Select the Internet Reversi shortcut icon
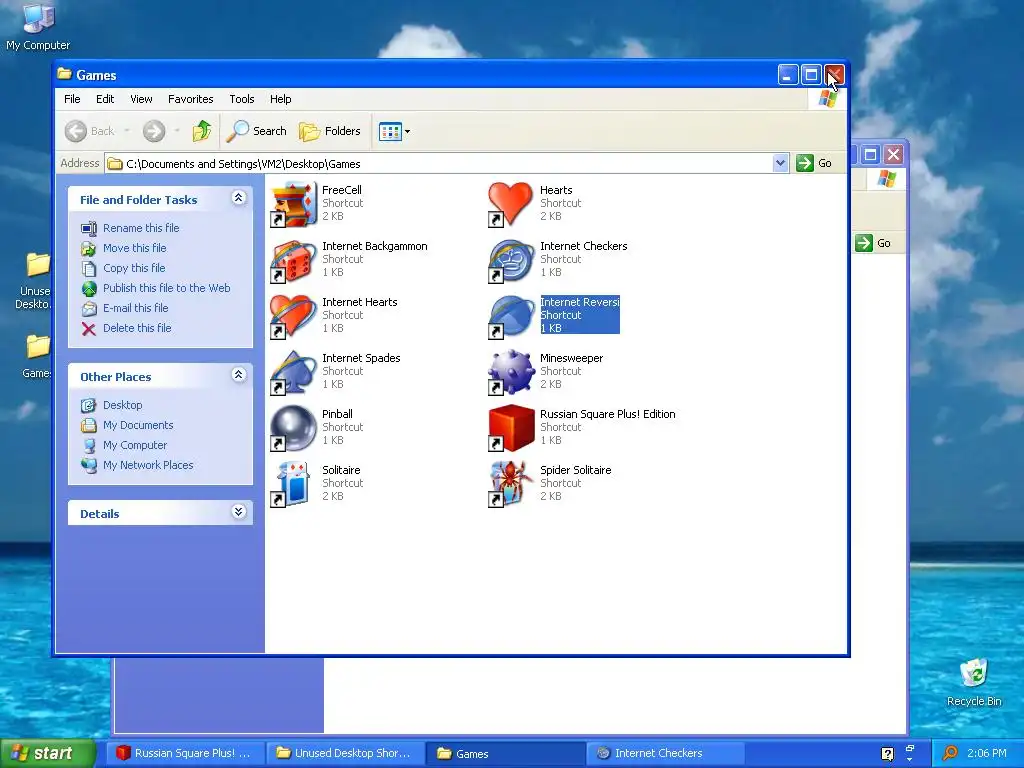The width and height of the screenshot is (1024, 768). click(x=511, y=317)
